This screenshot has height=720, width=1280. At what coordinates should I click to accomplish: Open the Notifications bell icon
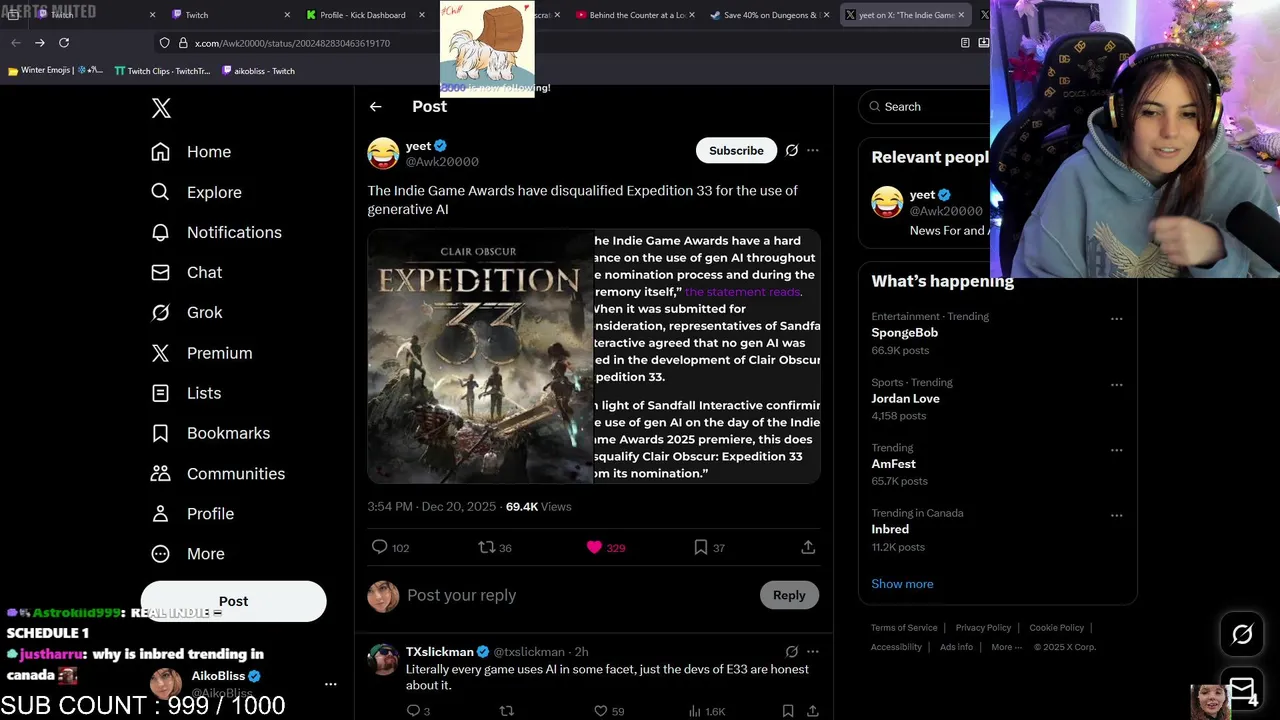(160, 232)
